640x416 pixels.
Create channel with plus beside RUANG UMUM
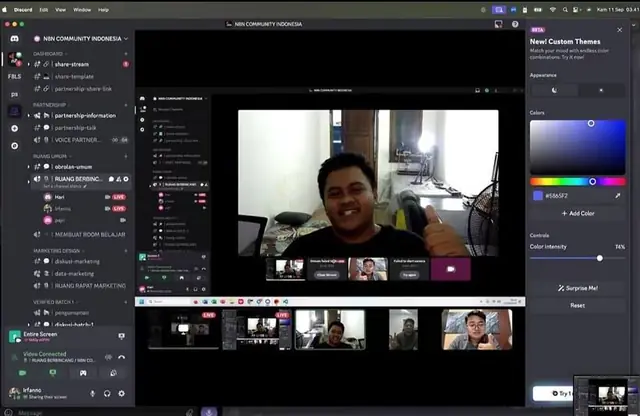[126, 156]
